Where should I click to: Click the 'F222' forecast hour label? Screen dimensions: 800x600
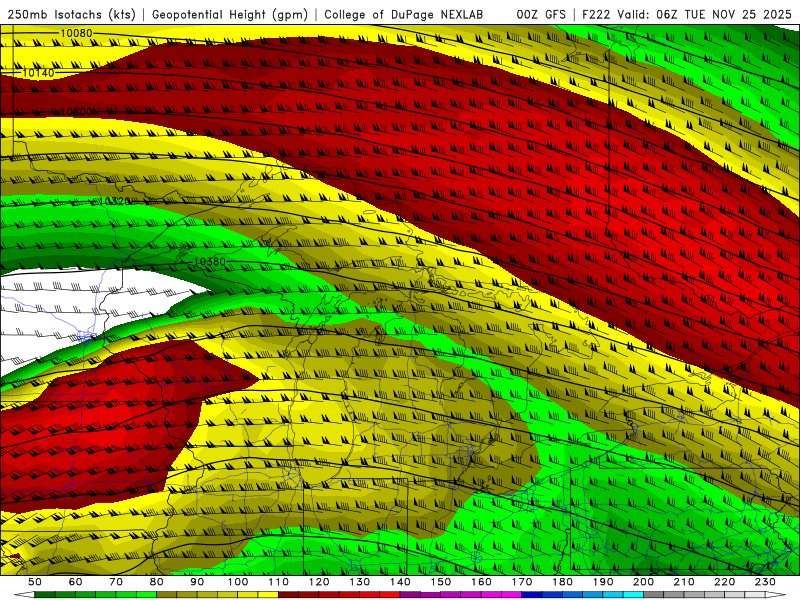tap(596, 14)
